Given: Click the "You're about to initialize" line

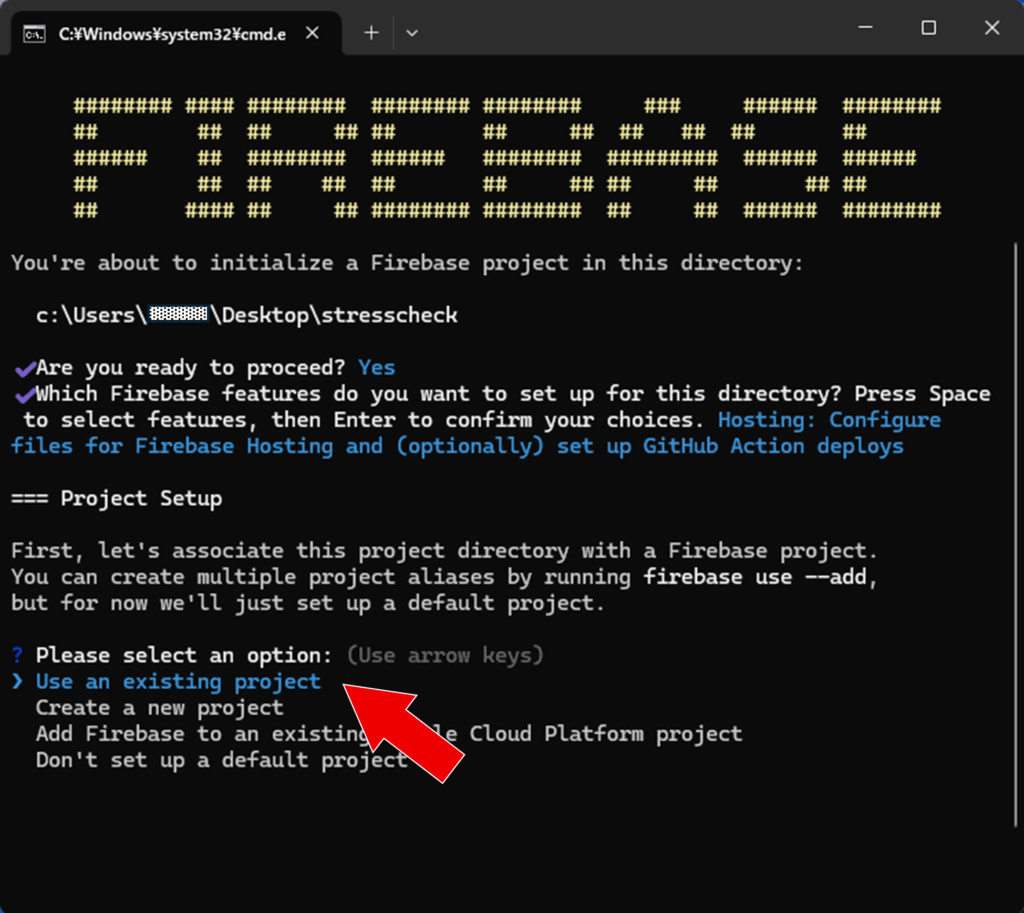Looking at the screenshot, I should (407, 263).
